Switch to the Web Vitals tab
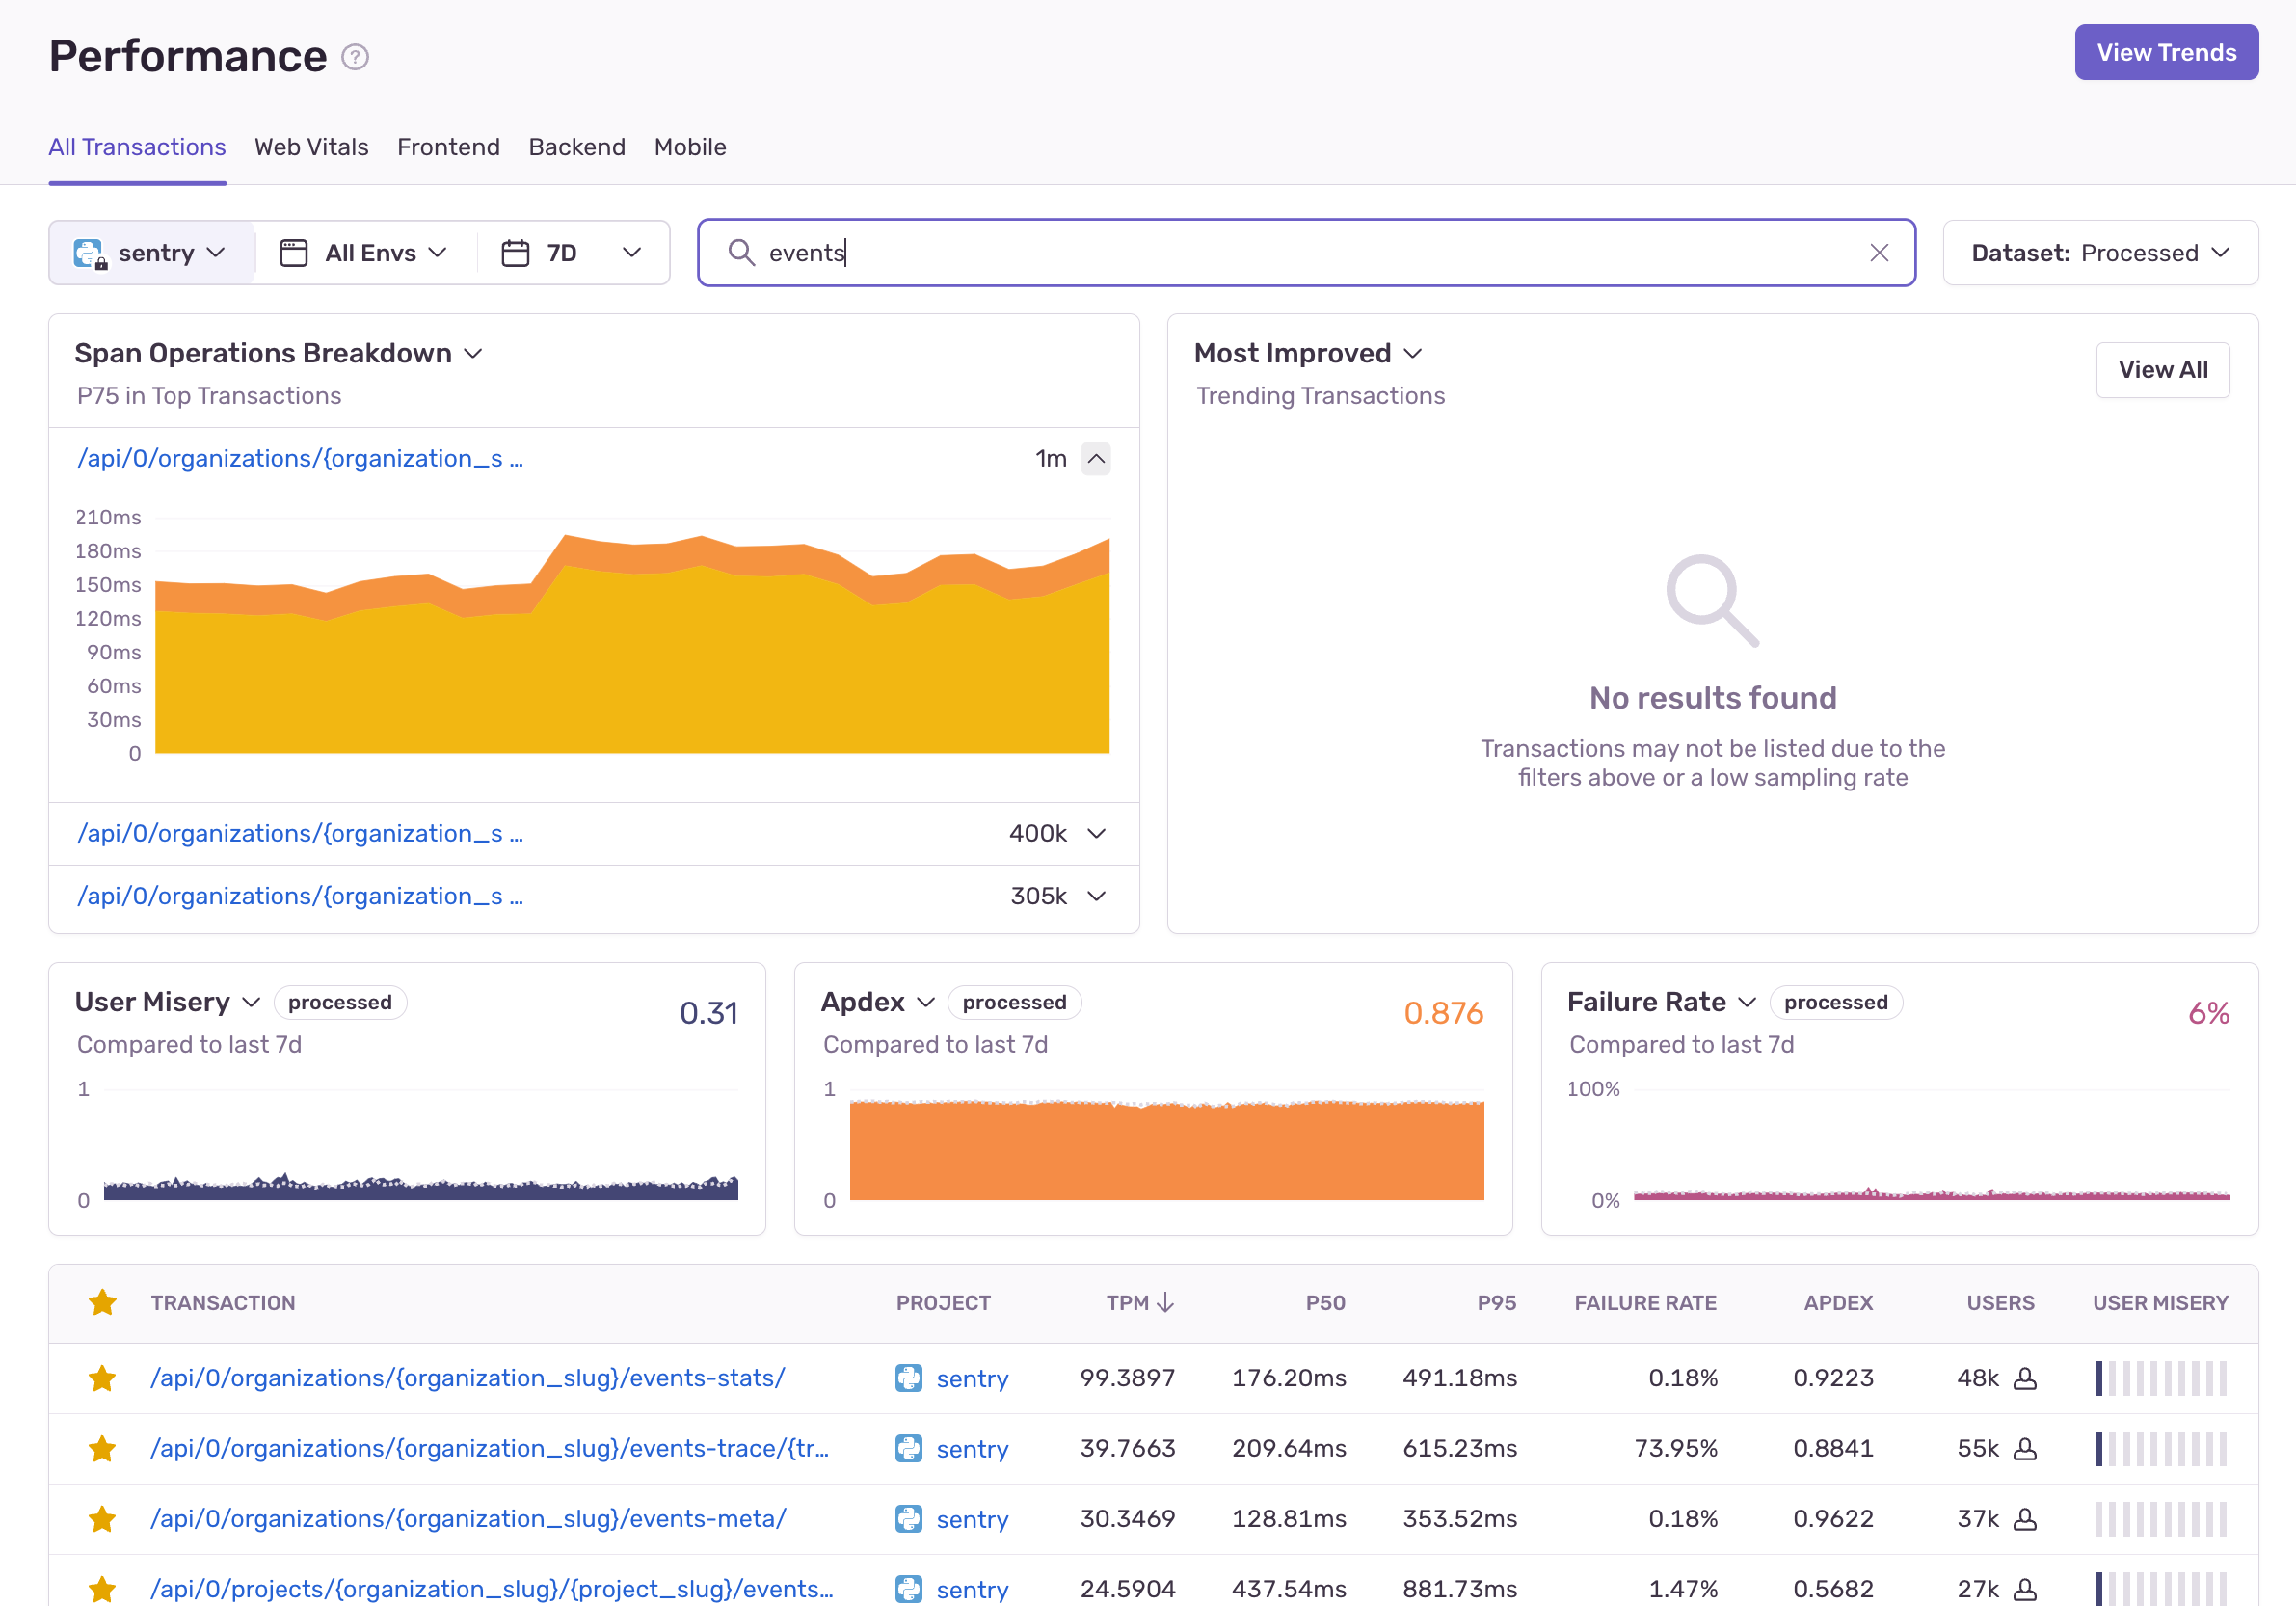The width and height of the screenshot is (2296, 1606). 311,147
